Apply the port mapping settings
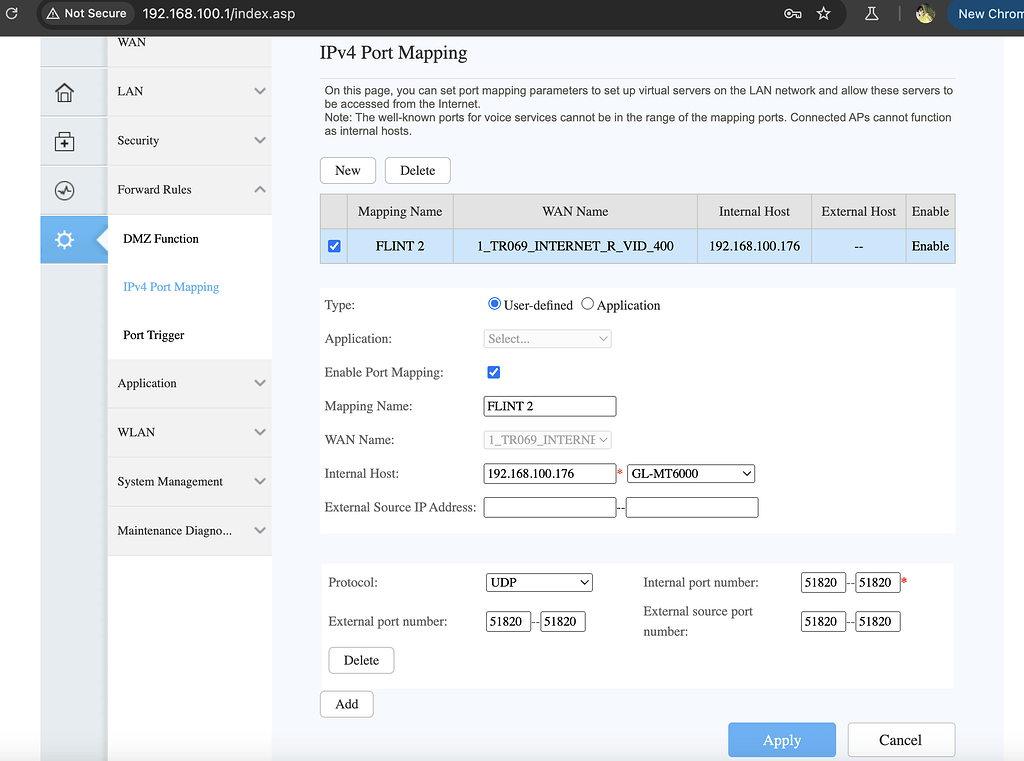The width and height of the screenshot is (1024, 761). [781, 739]
